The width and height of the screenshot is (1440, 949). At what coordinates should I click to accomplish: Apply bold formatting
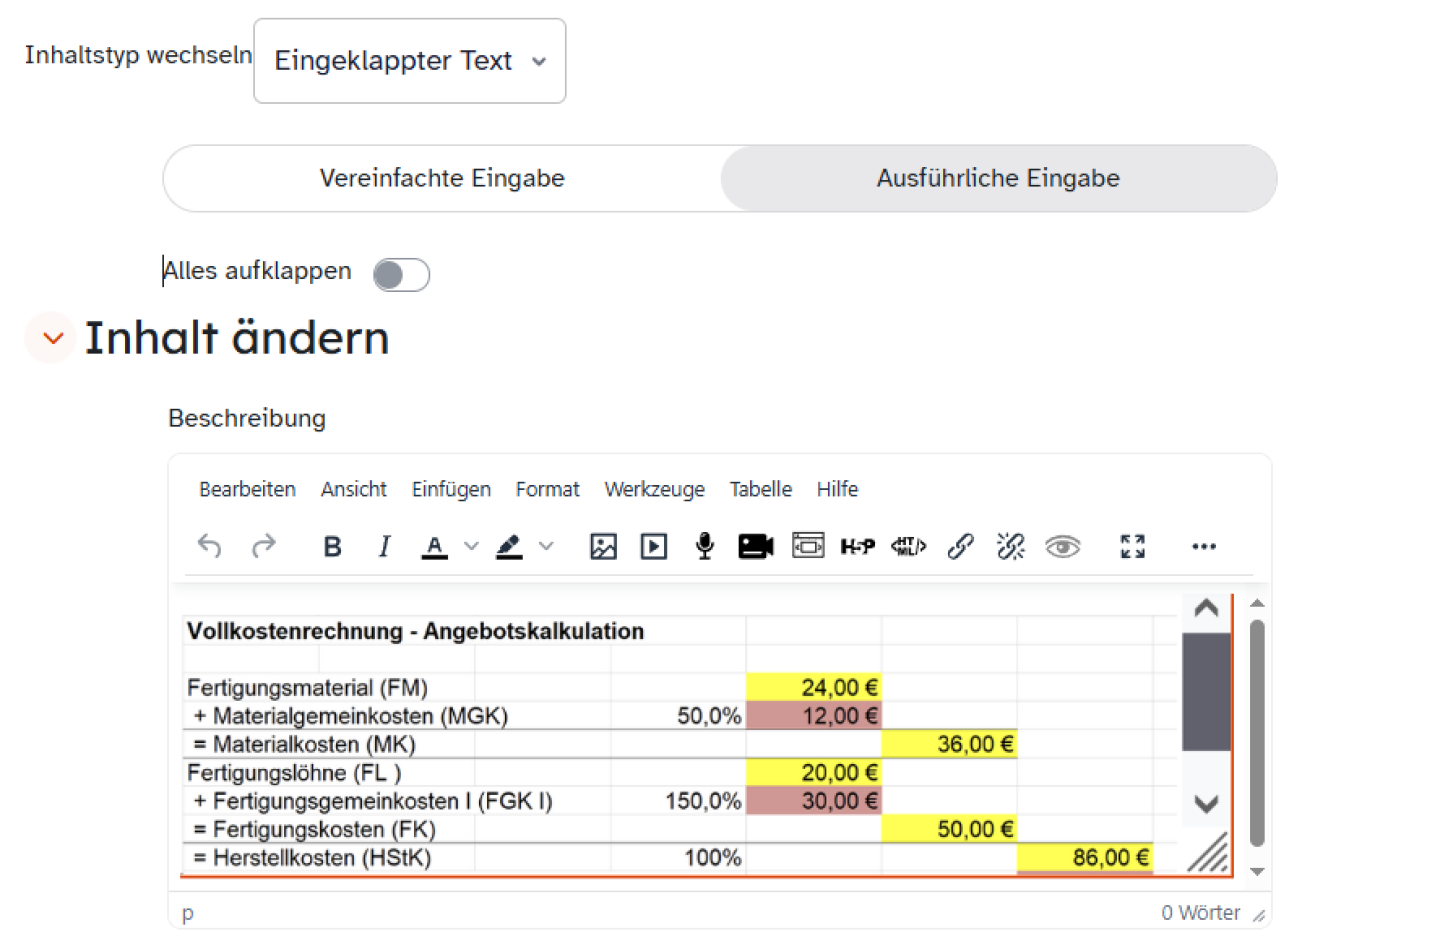332,546
